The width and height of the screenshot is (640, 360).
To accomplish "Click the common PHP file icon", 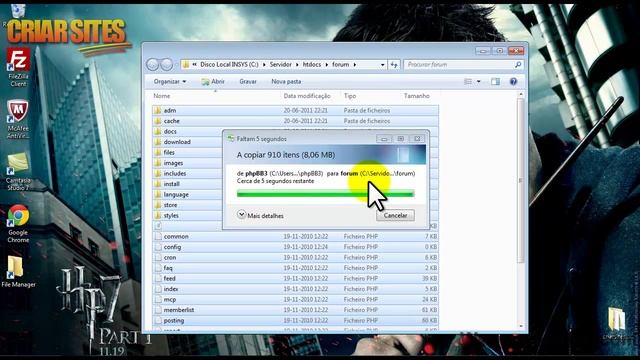I will pyautogui.click(x=158, y=236).
